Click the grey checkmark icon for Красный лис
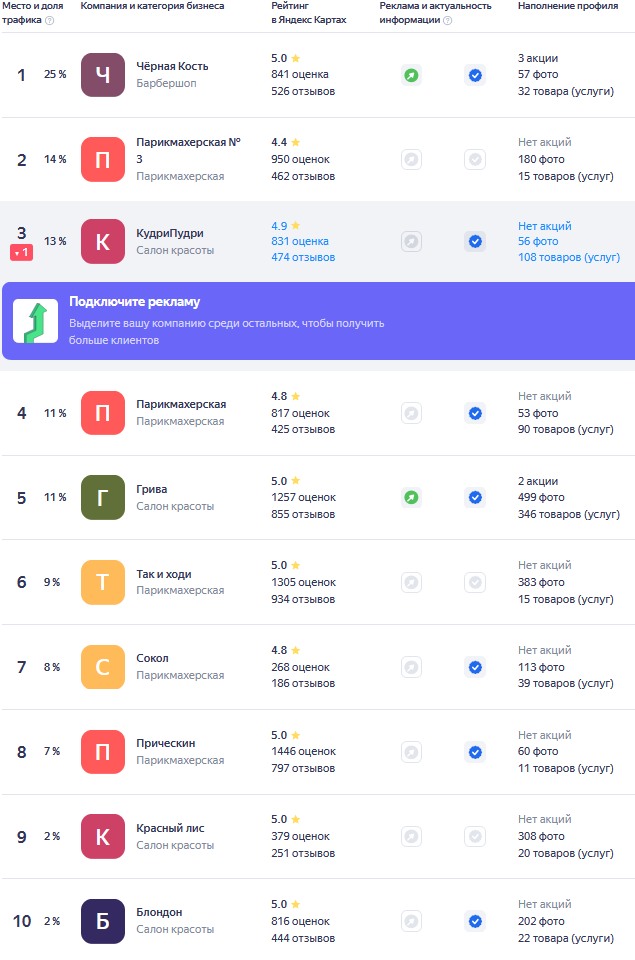The width and height of the screenshot is (635, 960). [x=475, y=836]
